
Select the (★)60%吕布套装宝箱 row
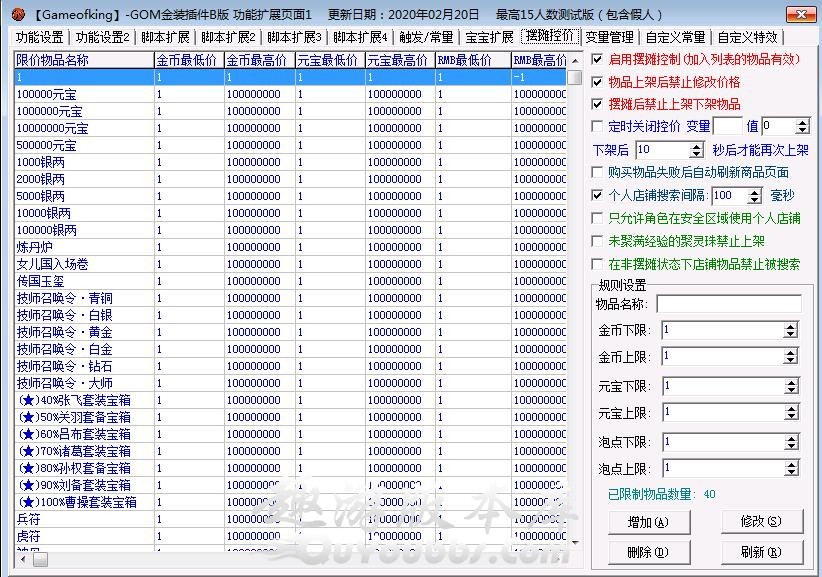coord(290,434)
